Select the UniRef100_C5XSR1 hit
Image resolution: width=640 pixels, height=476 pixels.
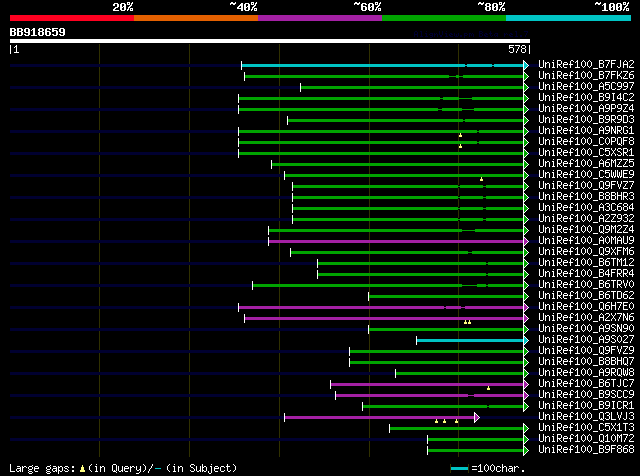pos(586,153)
